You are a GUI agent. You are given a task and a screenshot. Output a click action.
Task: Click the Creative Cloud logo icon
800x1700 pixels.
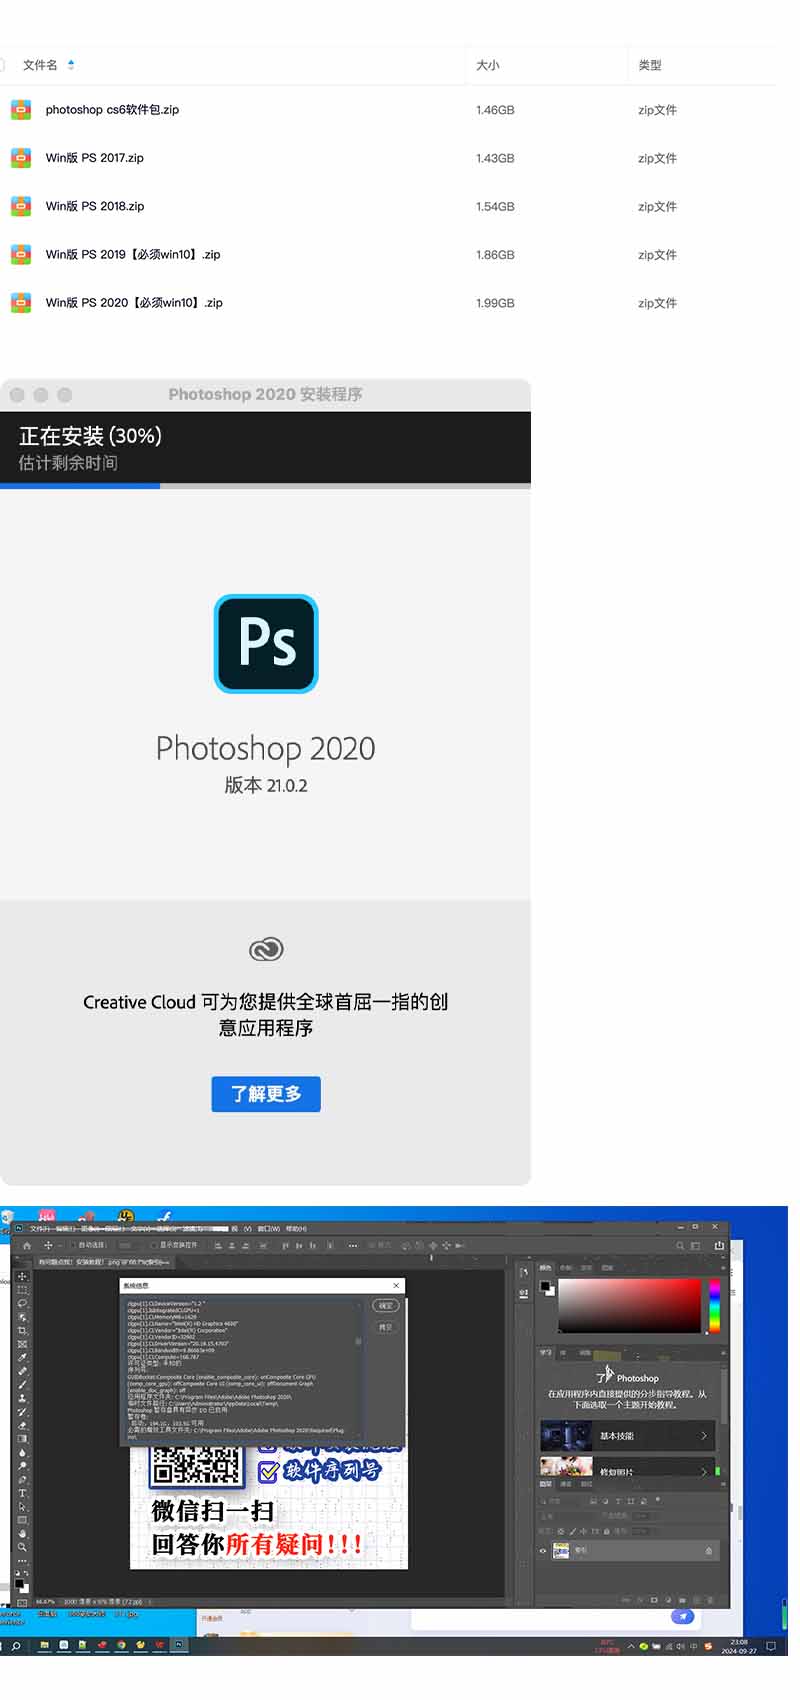[266, 949]
